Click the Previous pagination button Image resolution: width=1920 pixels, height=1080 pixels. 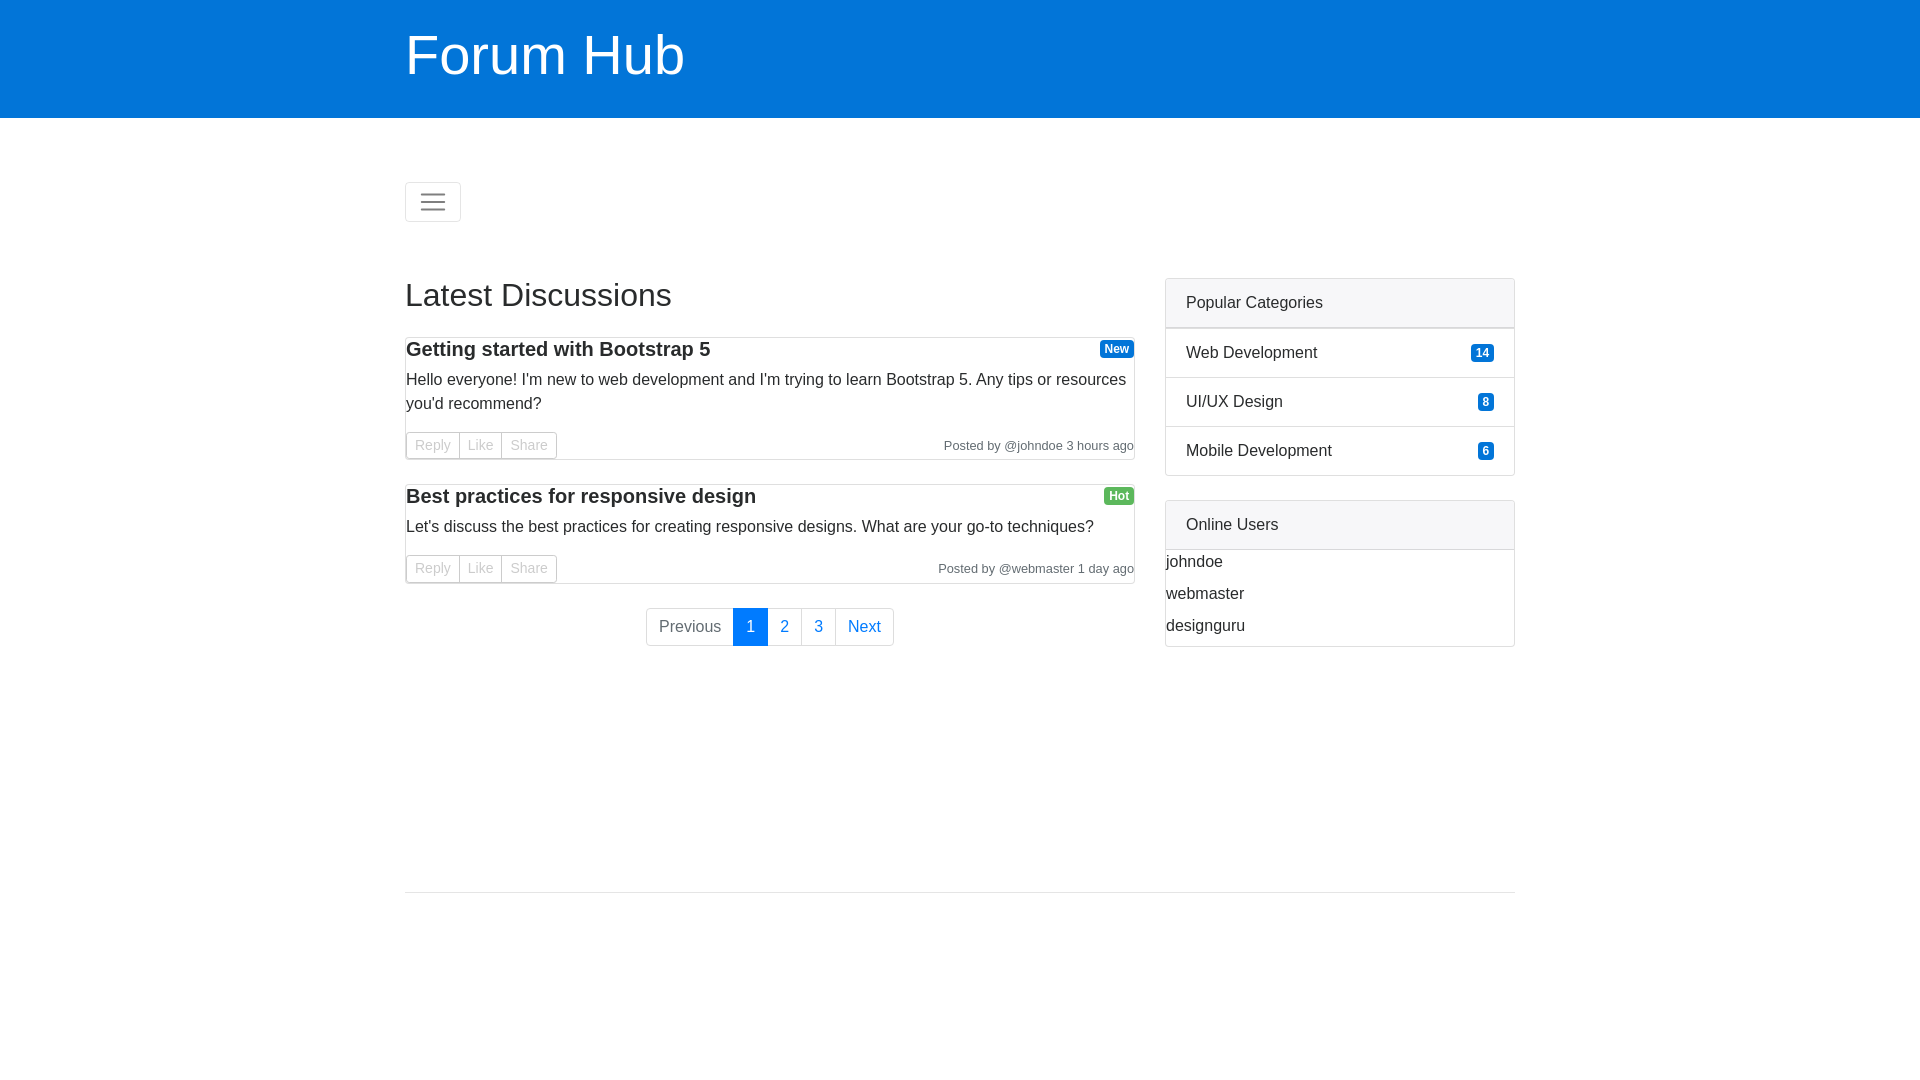689,627
